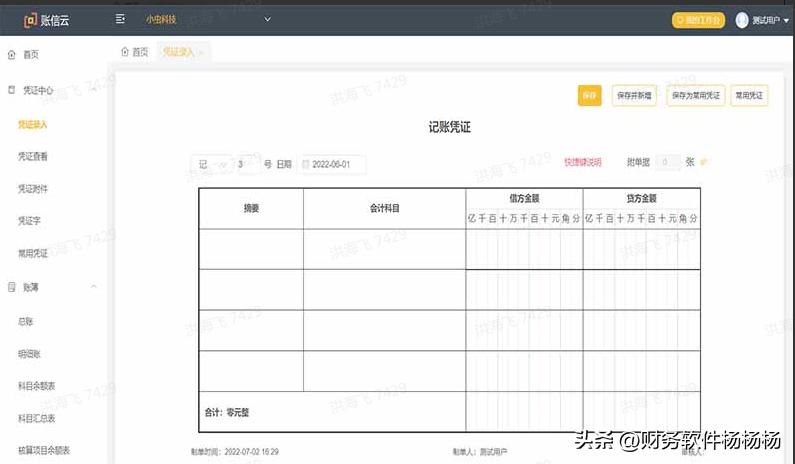Image resolution: width=795 pixels, height=464 pixels.
Task: Click the fourth row 会计科目 cell
Action: pos(385,371)
